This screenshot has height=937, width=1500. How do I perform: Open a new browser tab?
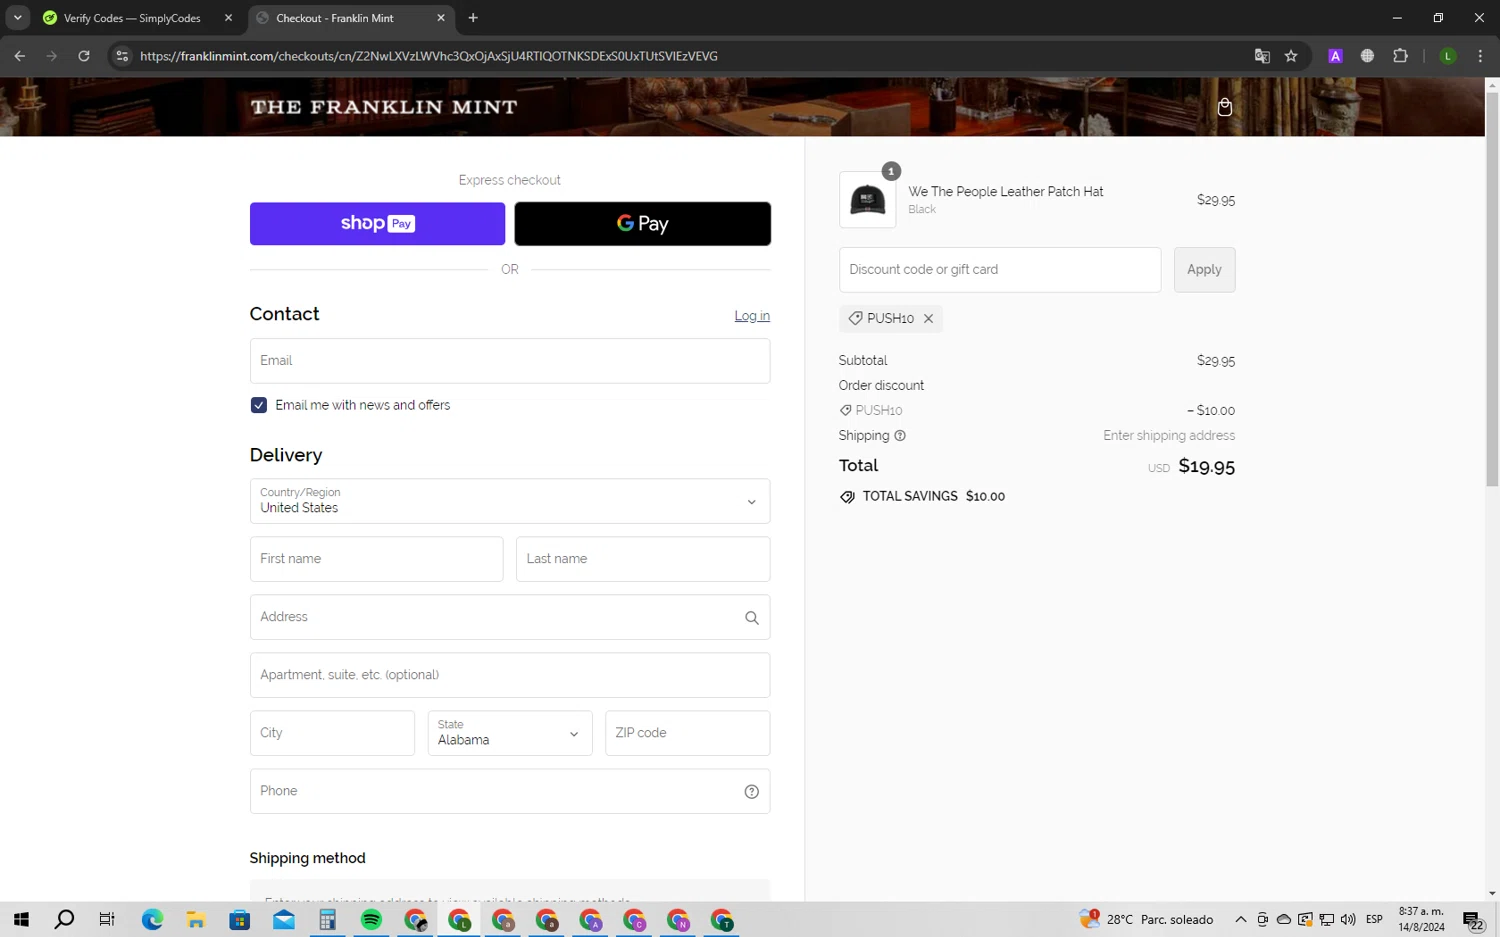coord(473,18)
